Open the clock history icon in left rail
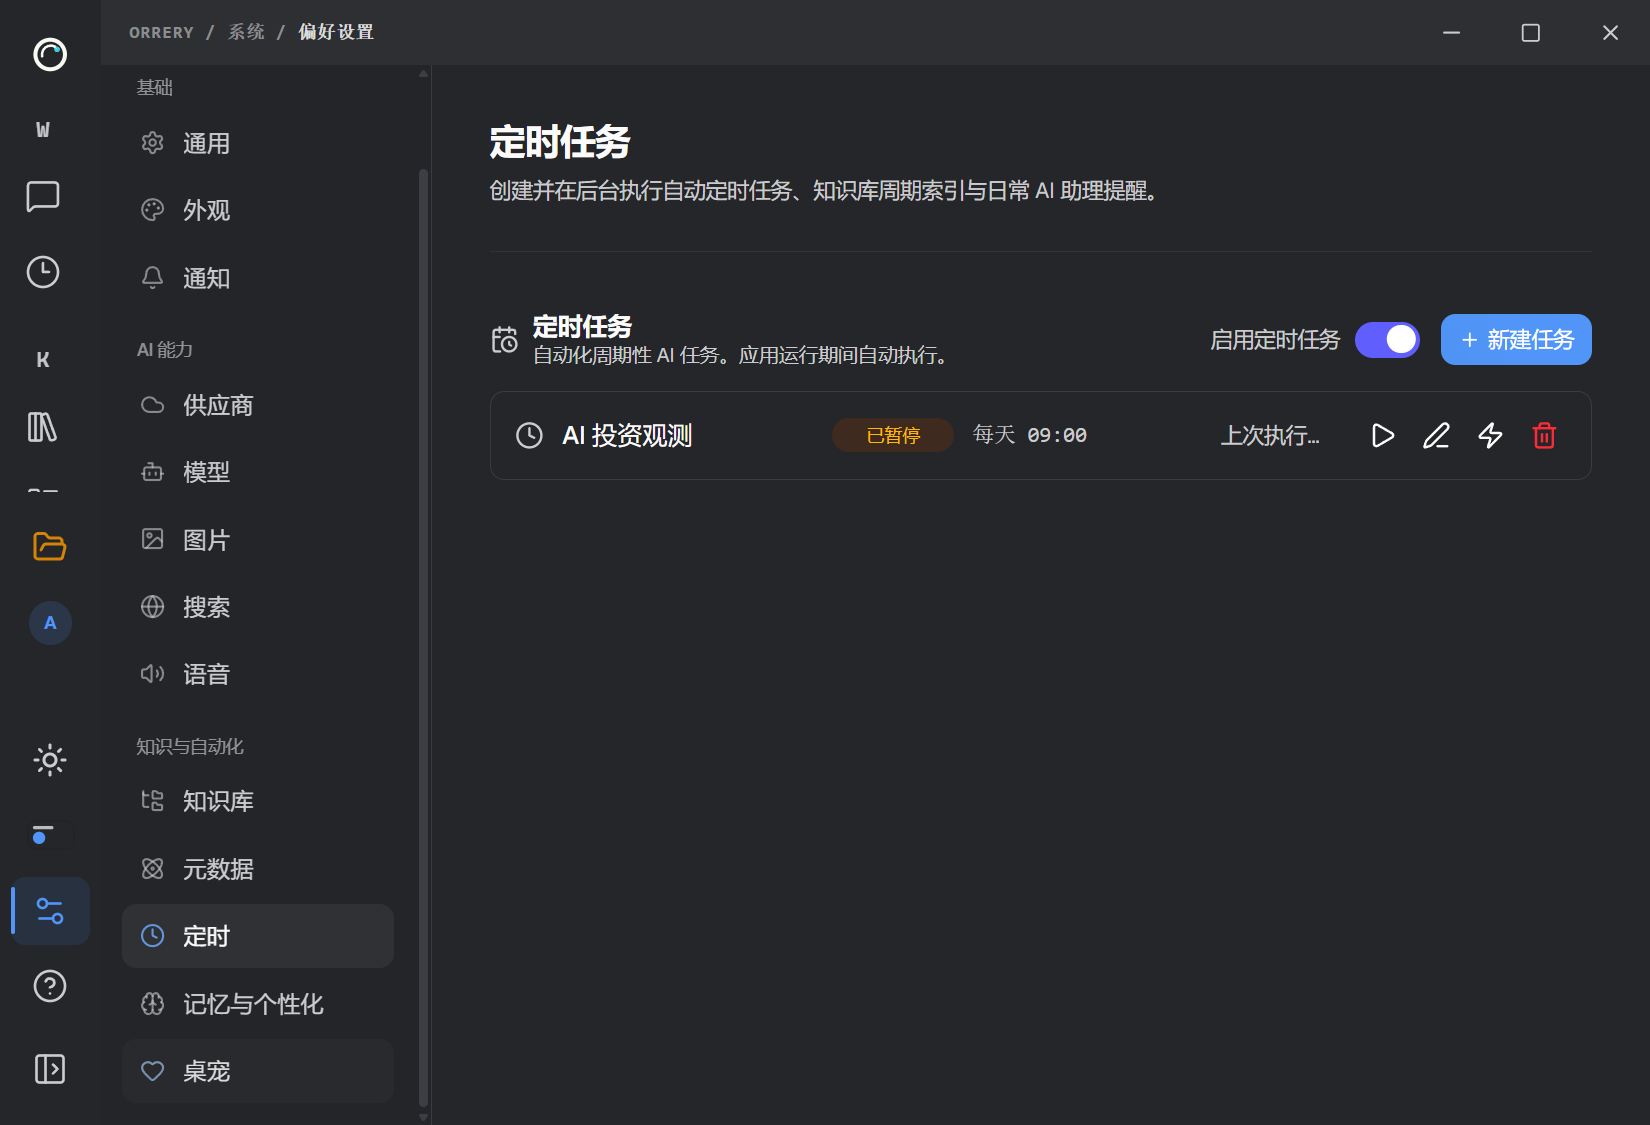The image size is (1650, 1125). [43, 272]
